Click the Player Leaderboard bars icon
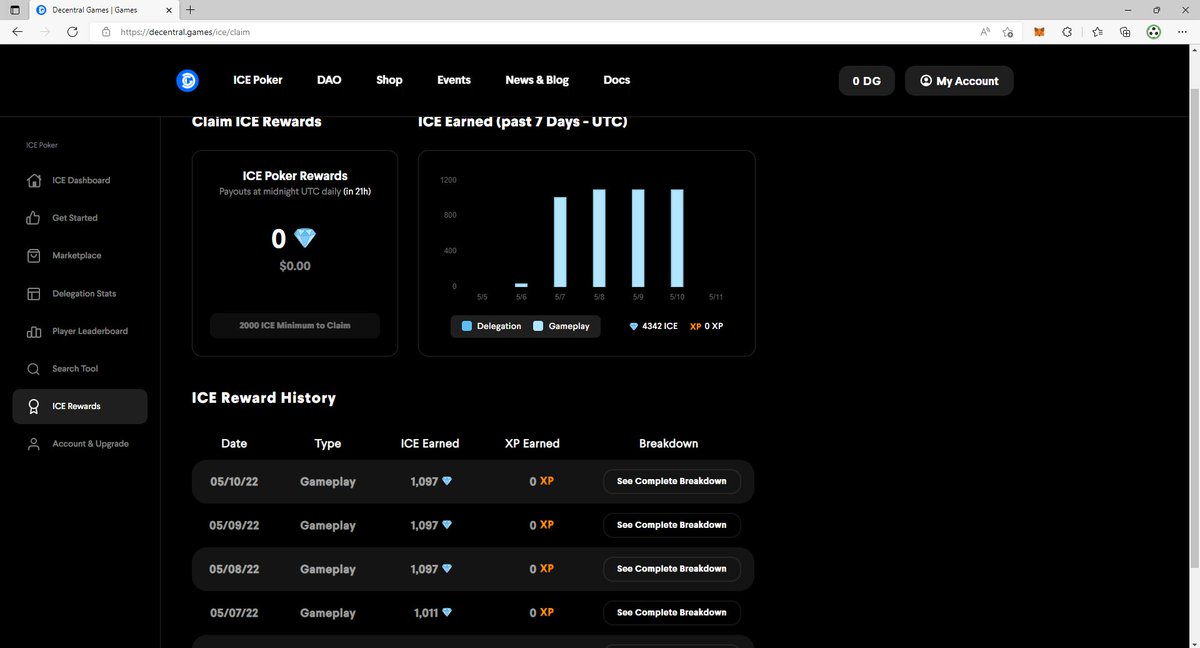Image resolution: width=1200 pixels, height=648 pixels. coord(33,331)
